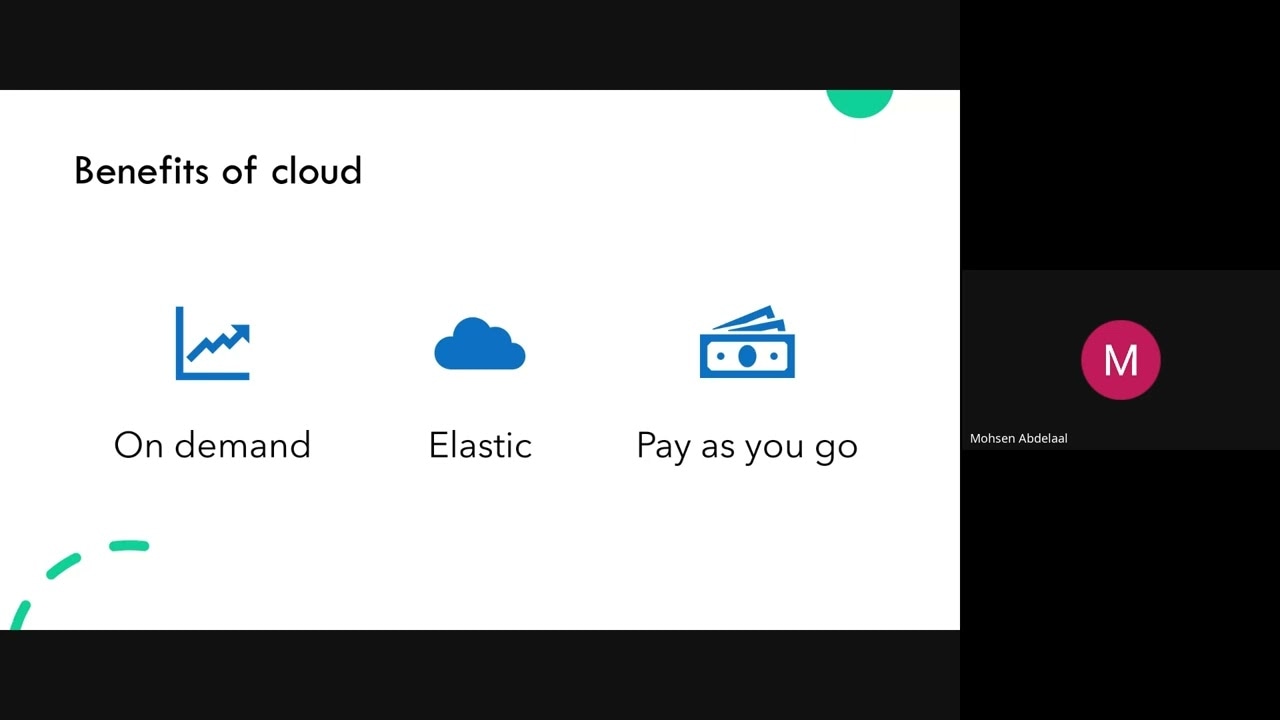The image size is (1280, 720).
Task: Select the "On demand" label
Action: tap(212, 445)
